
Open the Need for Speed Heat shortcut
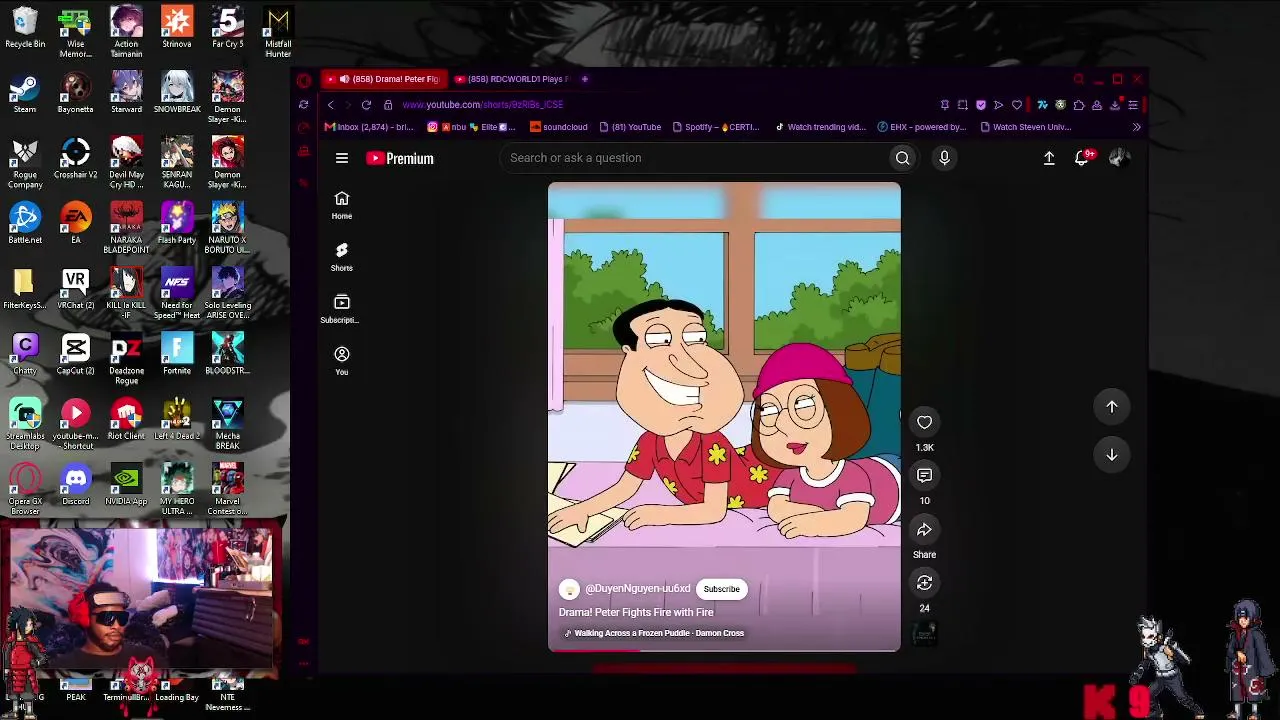177,293
